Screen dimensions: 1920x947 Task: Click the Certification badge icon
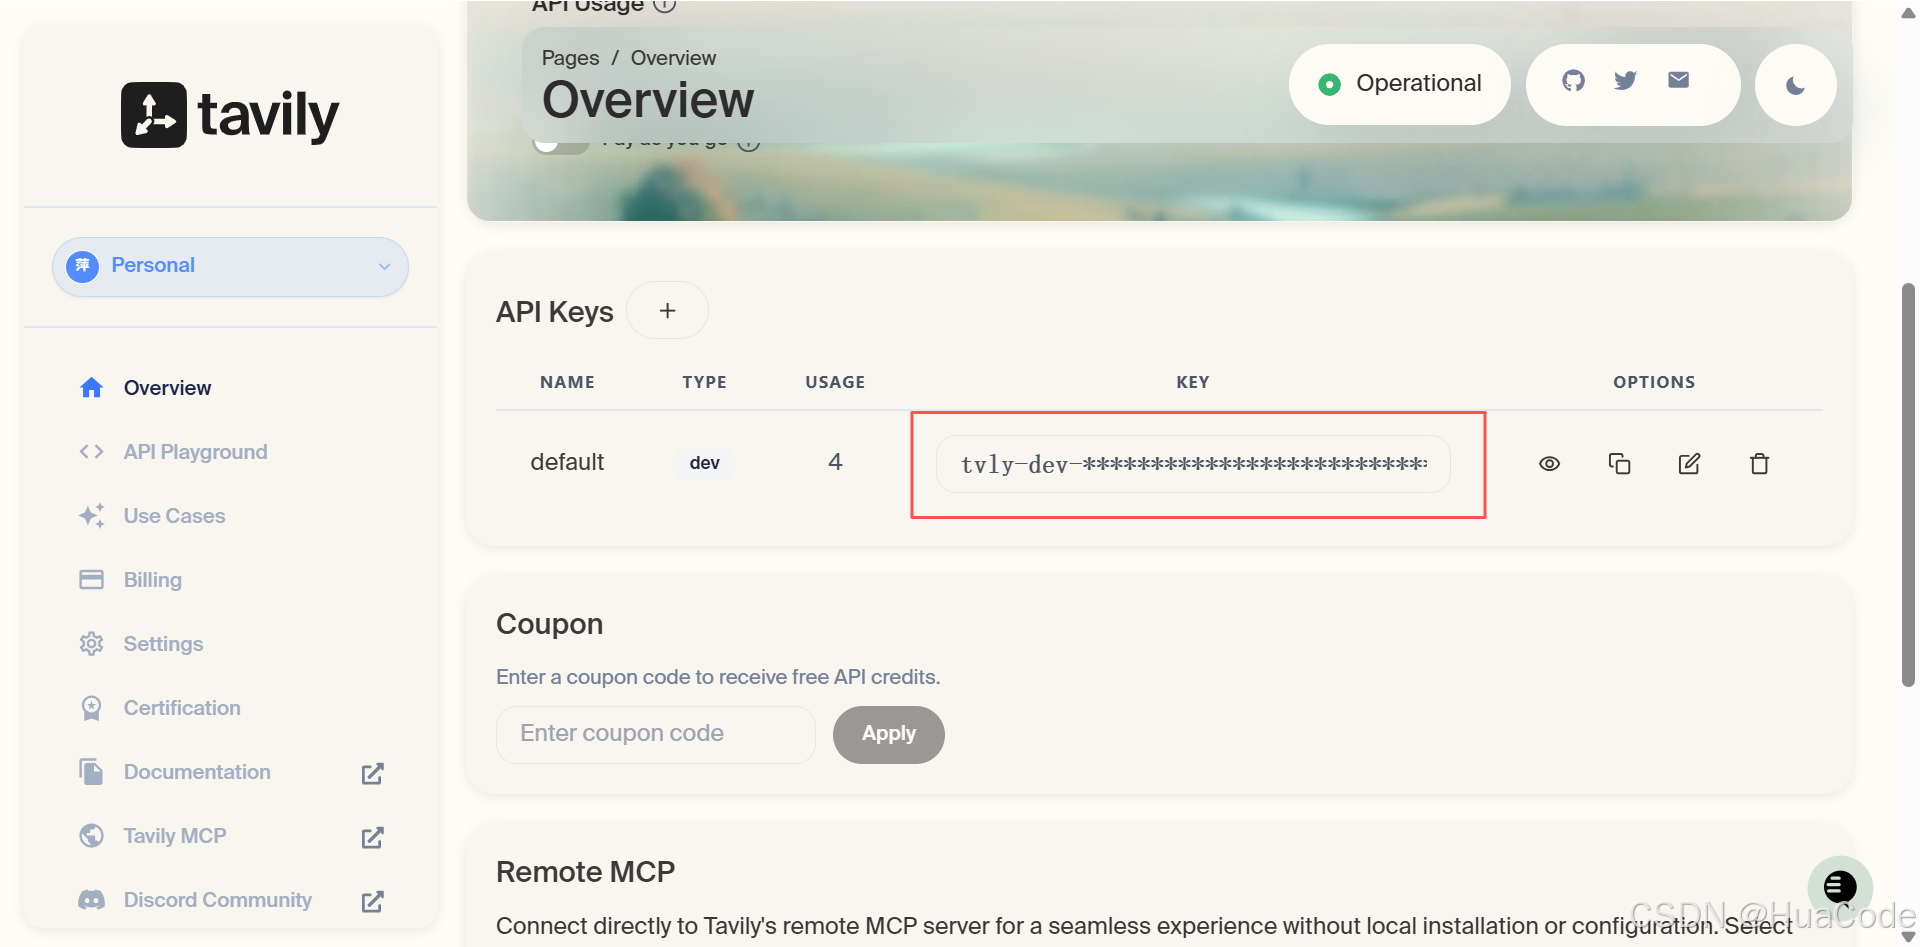[x=91, y=708]
